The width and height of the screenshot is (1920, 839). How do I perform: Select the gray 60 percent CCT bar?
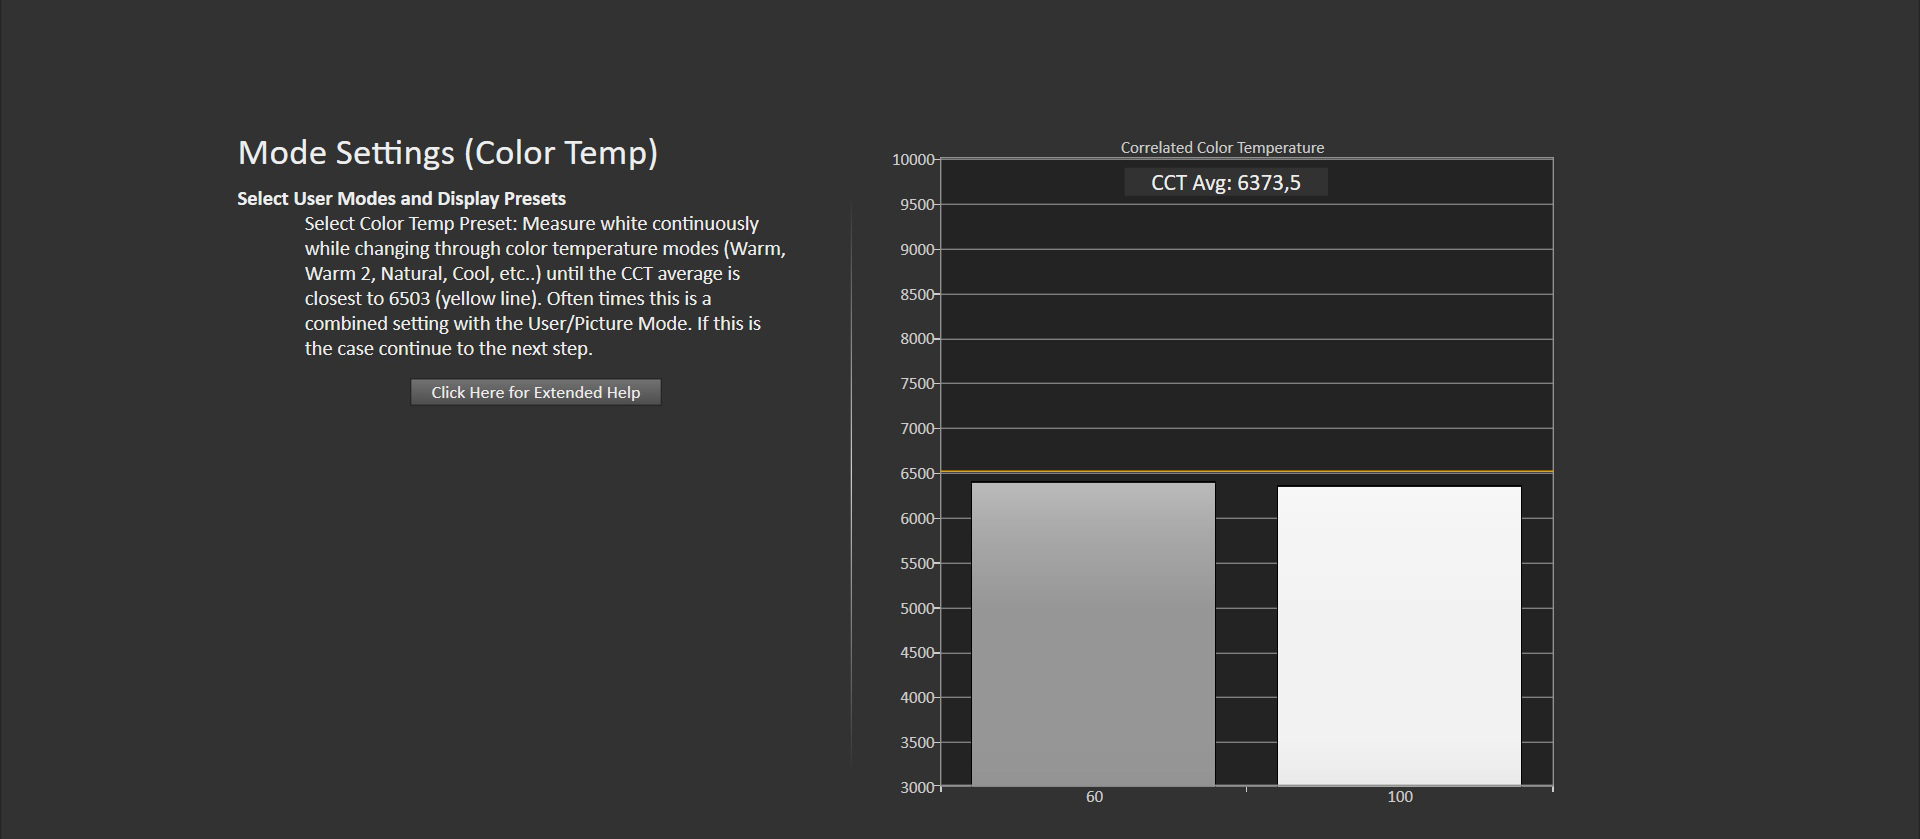pos(1093,634)
